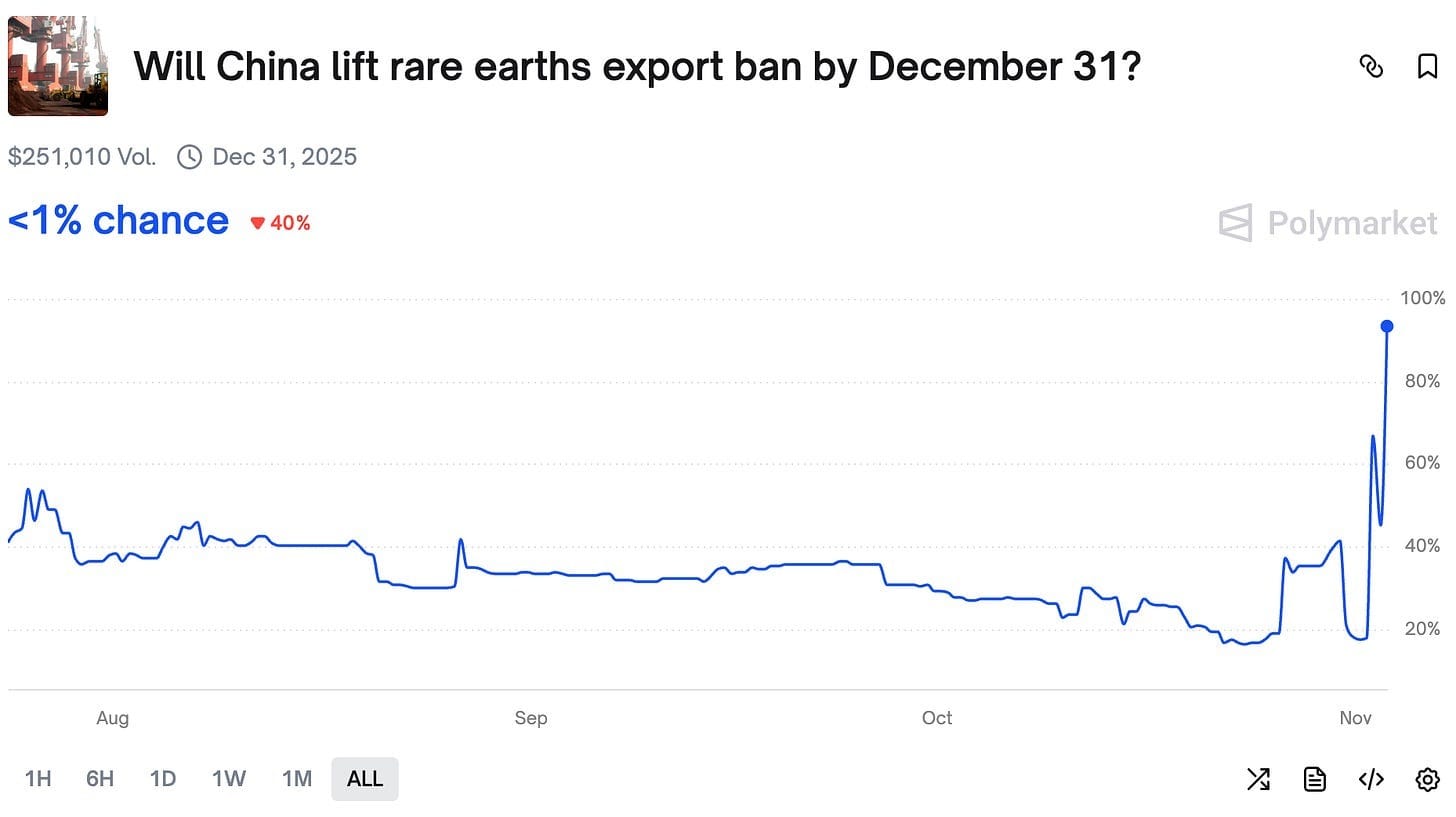The height and width of the screenshot is (817, 1456).
Task: Click the Polymarket logo watermark
Action: pyautogui.click(x=1328, y=223)
